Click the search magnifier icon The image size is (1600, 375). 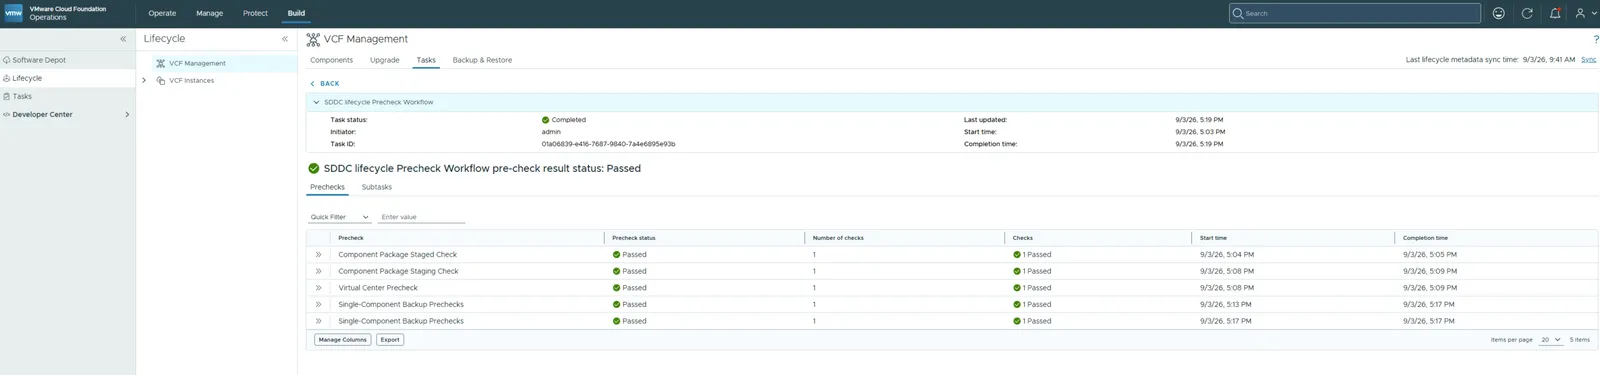(1238, 13)
